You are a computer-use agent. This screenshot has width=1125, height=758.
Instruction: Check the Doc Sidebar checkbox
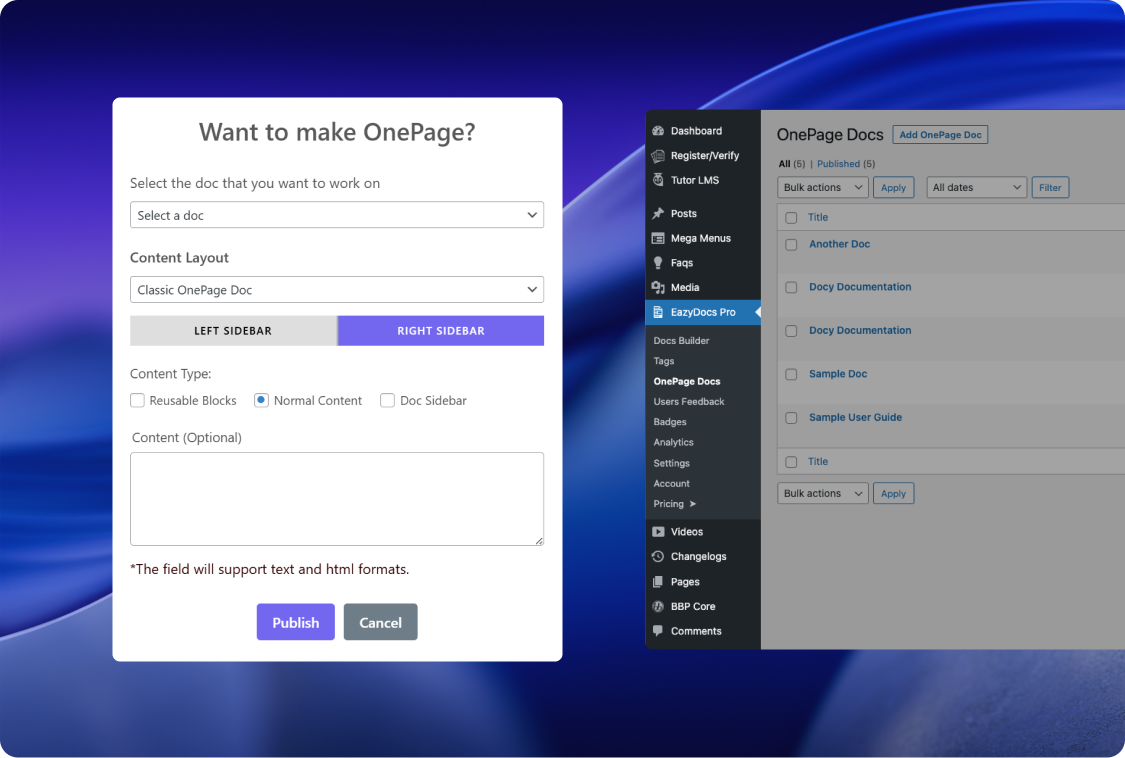(387, 401)
